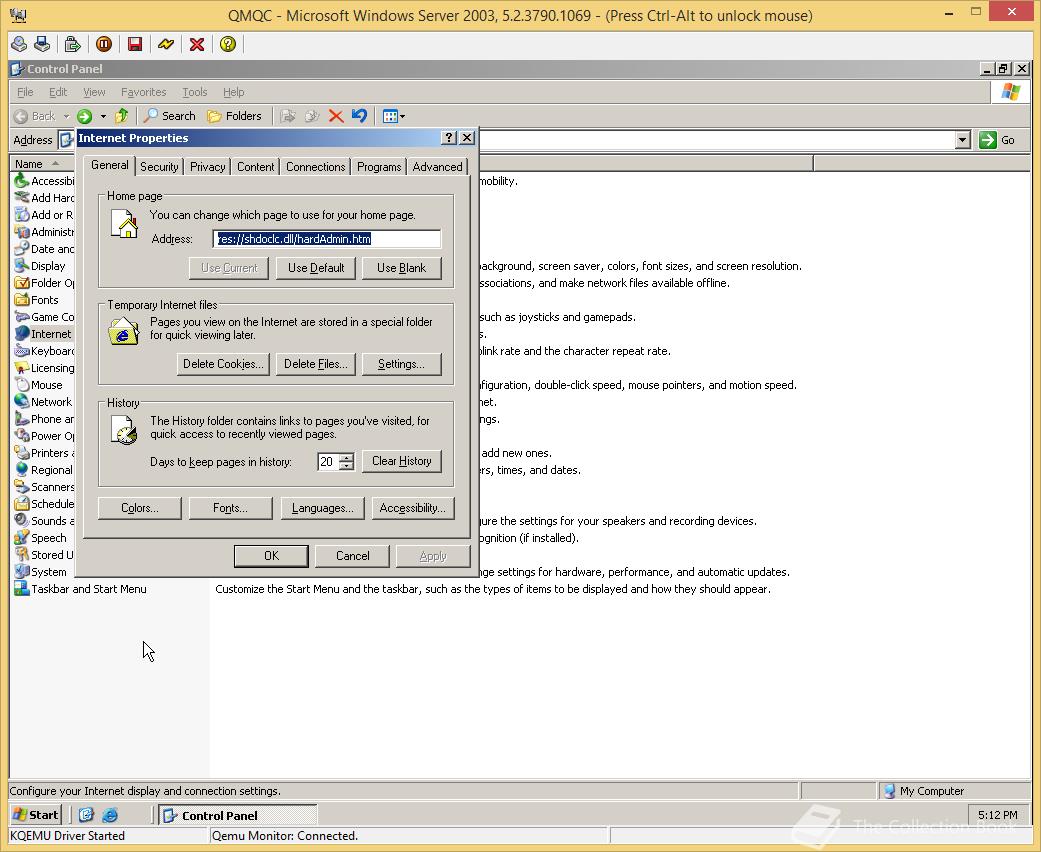Select the Speech item in list
Screen dimensions: 1041x852
[x=40, y=537]
